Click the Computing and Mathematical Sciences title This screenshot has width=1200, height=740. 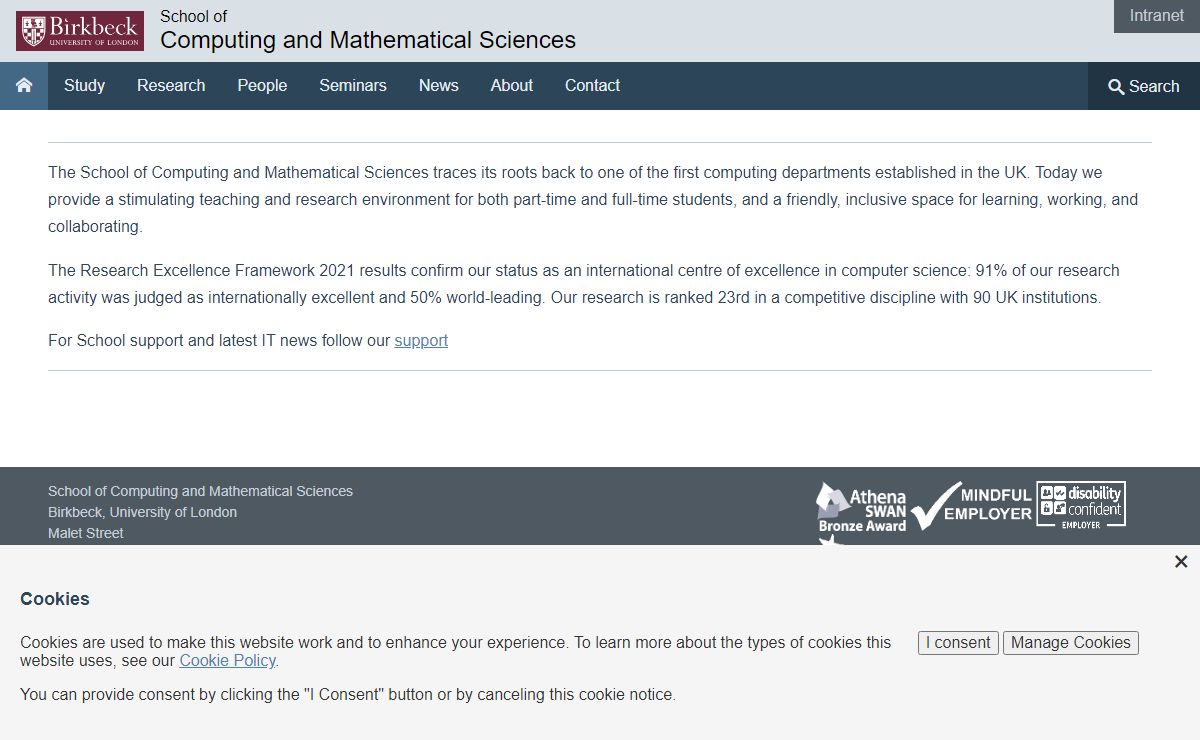coord(368,40)
